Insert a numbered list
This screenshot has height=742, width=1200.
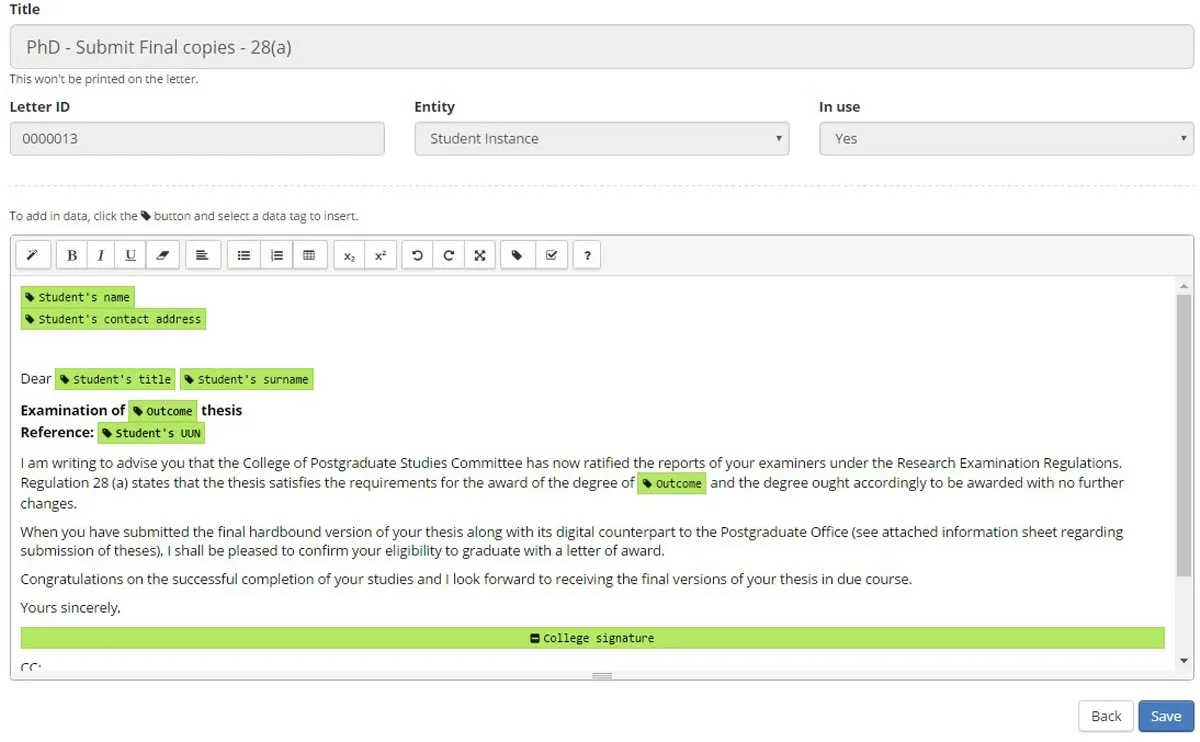pos(276,256)
